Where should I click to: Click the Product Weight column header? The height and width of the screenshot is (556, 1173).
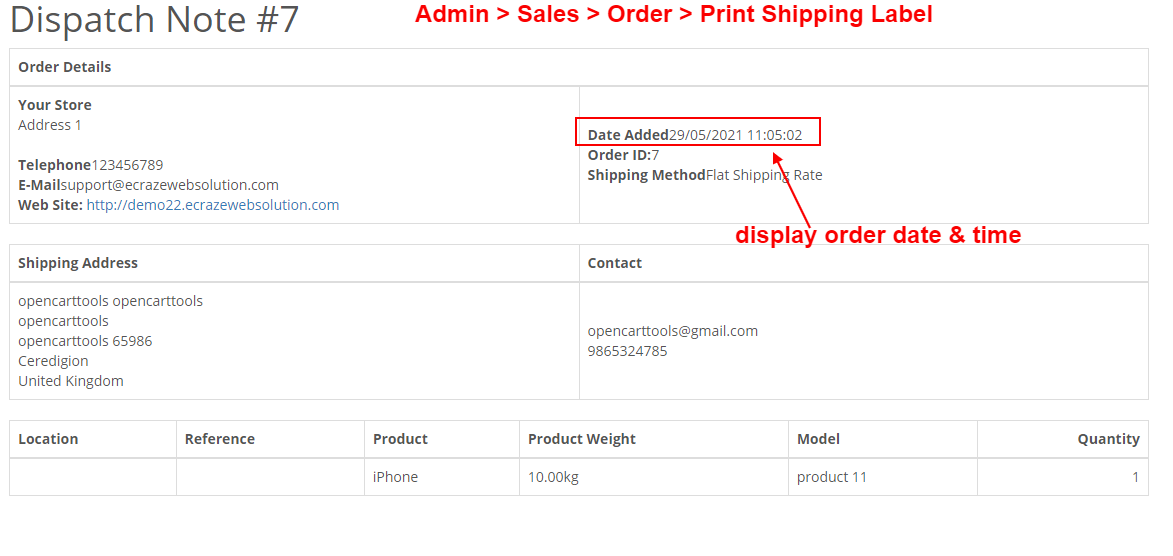pyautogui.click(x=654, y=439)
